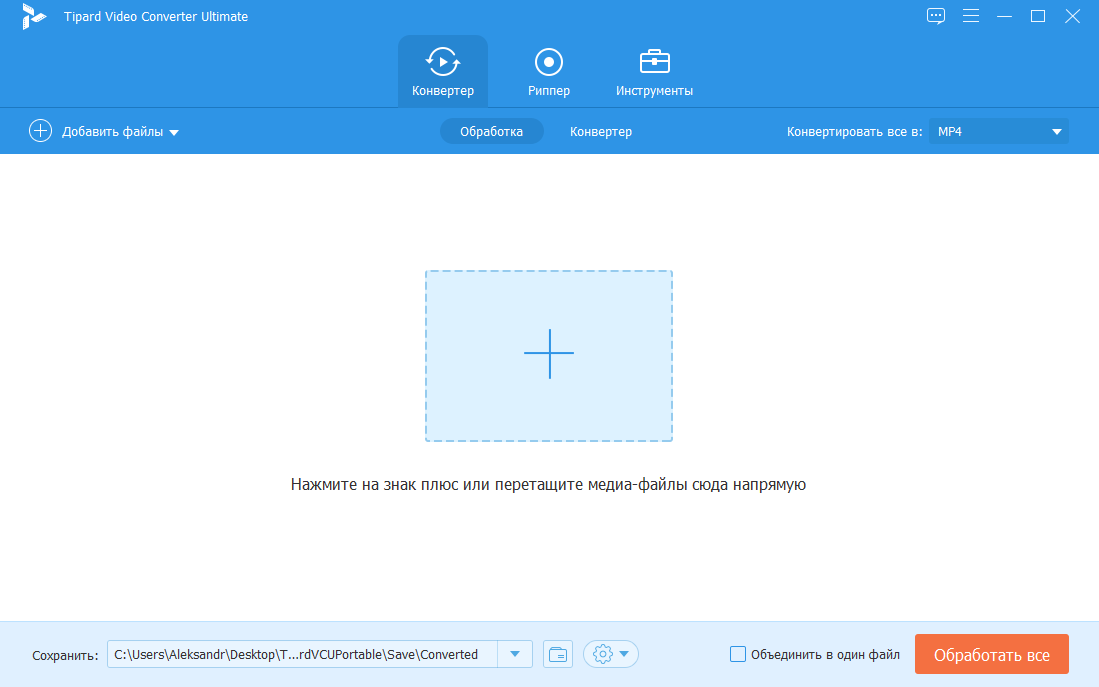Select the Обработка sub-tab
Viewport: 1099px width, 687px height.
coord(491,131)
